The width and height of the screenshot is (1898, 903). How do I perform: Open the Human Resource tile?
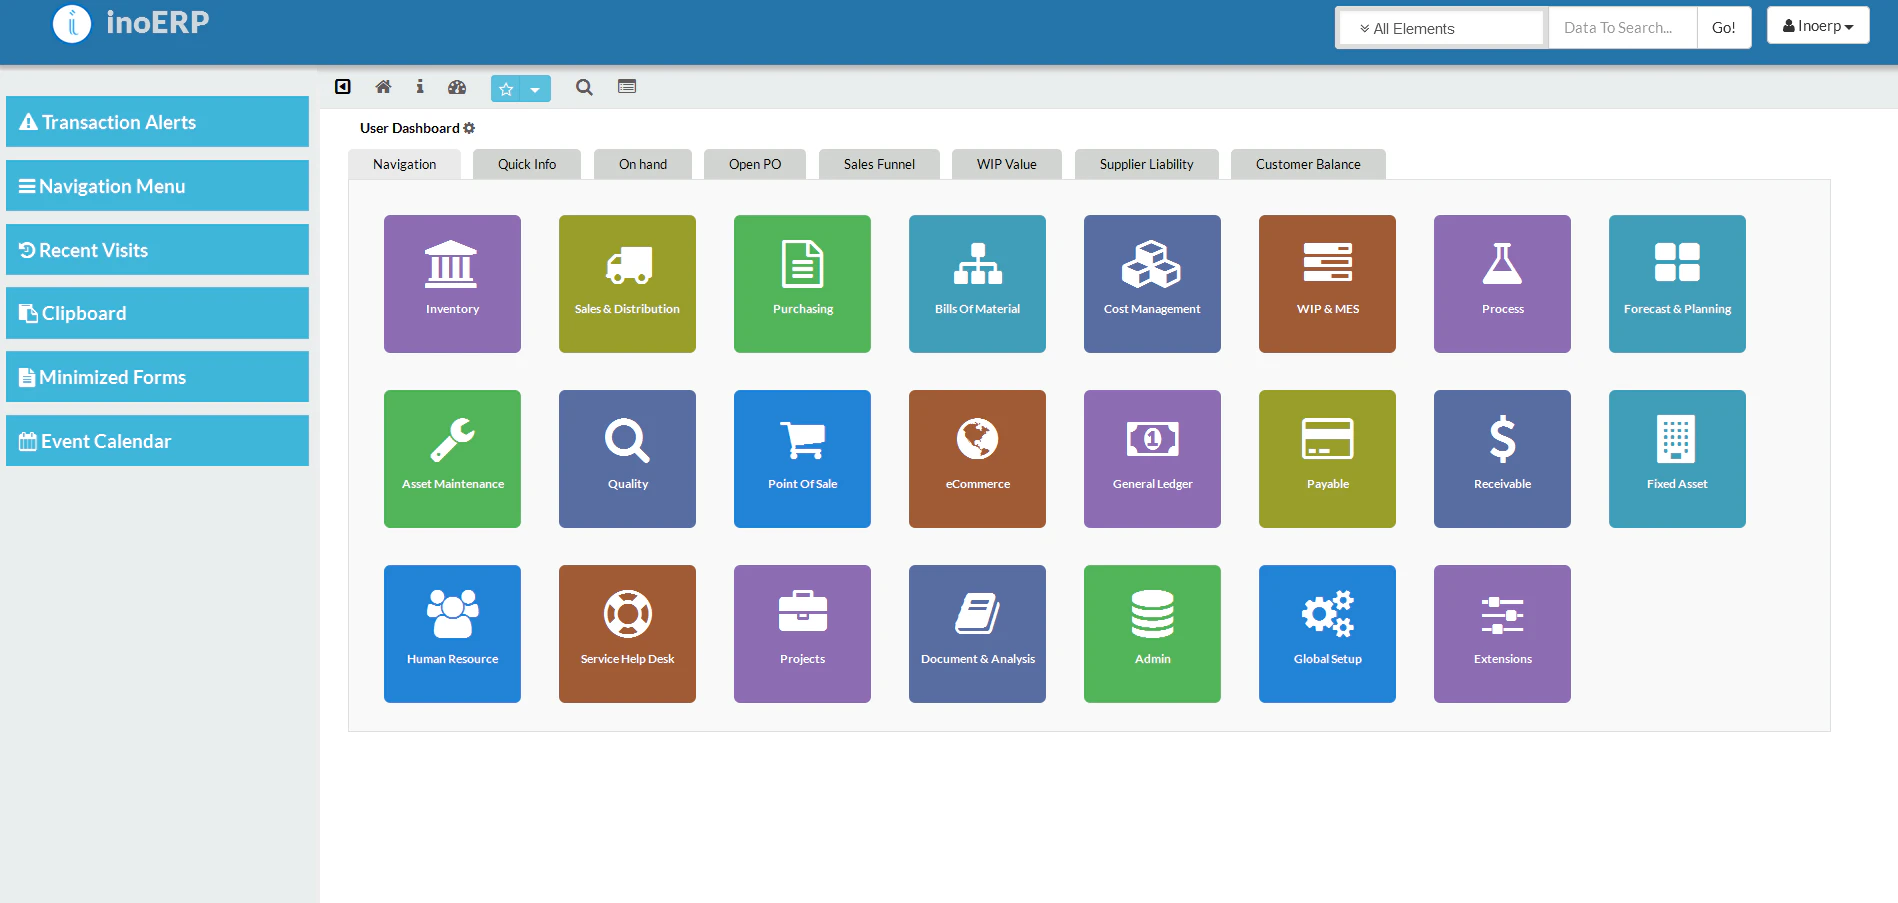pyautogui.click(x=452, y=634)
